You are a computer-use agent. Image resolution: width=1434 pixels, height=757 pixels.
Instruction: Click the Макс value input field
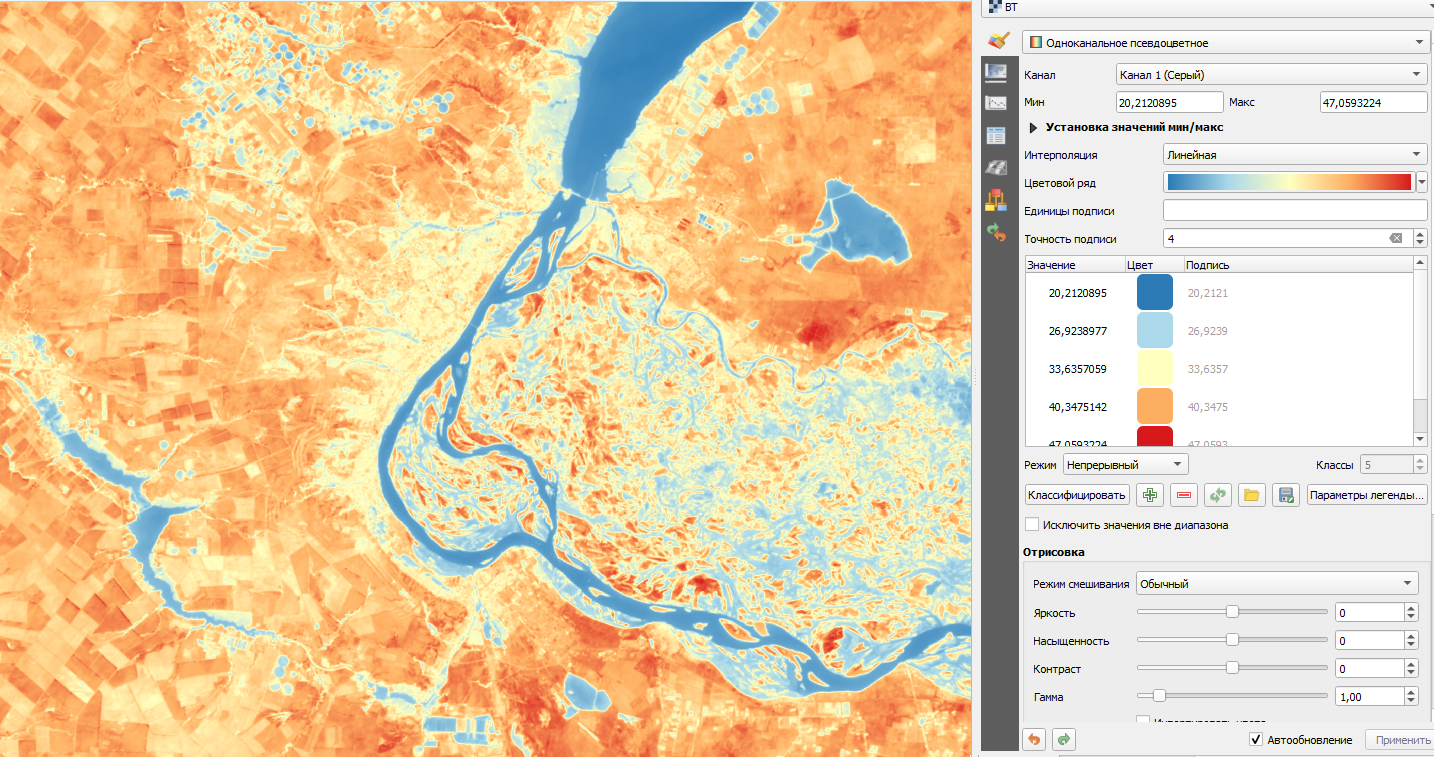point(1374,102)
